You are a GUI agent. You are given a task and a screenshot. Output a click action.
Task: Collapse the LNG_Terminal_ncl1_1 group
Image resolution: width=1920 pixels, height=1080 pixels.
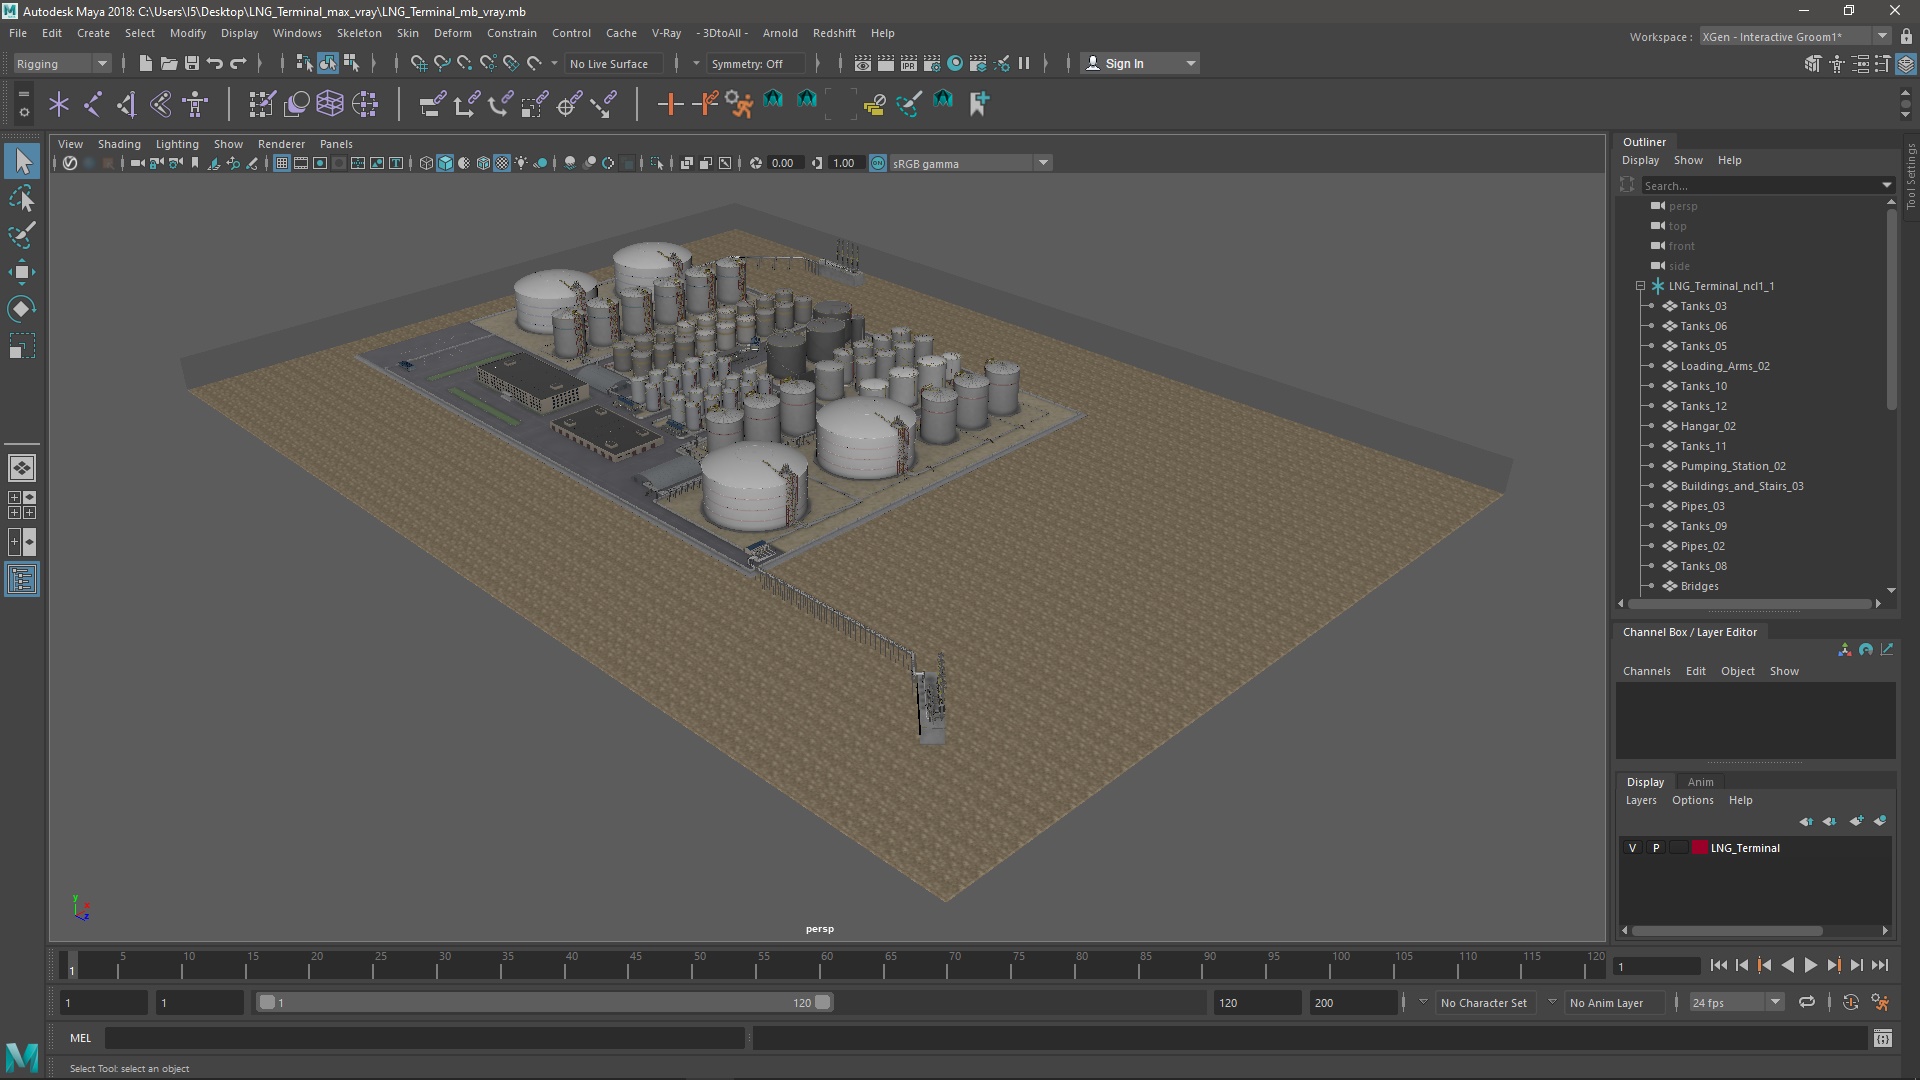1640,286
